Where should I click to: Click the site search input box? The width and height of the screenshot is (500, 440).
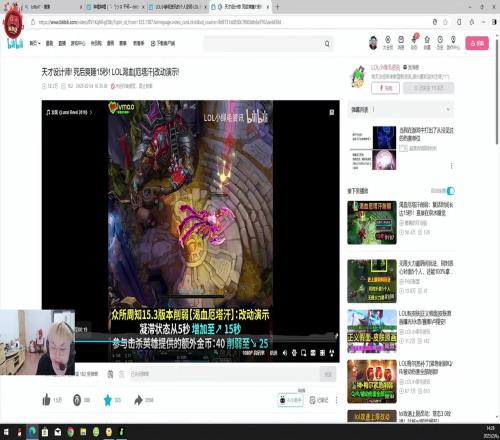(x=263, y=44)
